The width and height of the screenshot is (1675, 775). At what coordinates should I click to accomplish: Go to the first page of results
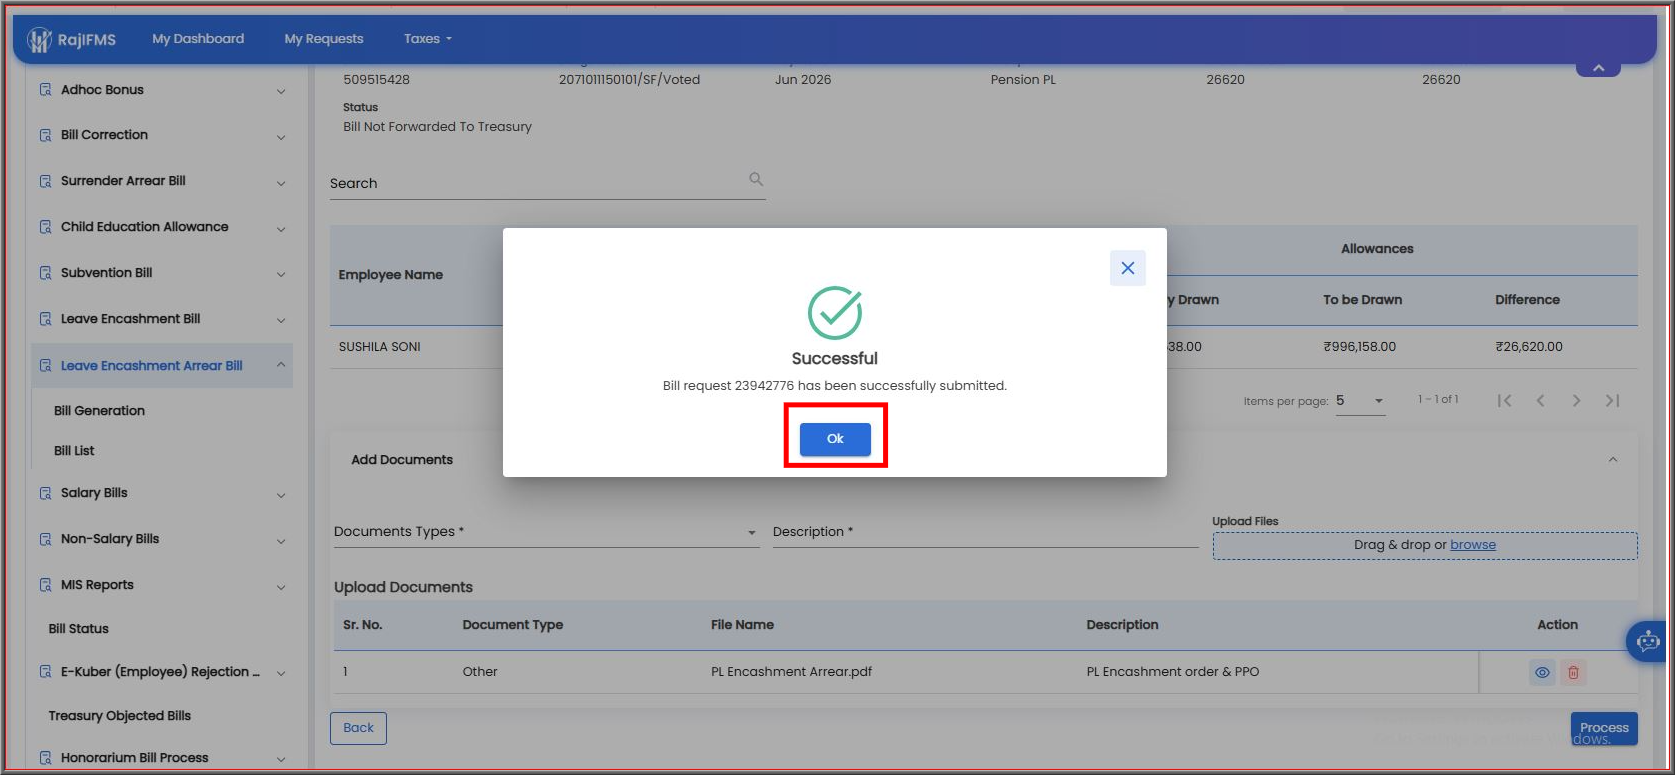coord(1504,400)
